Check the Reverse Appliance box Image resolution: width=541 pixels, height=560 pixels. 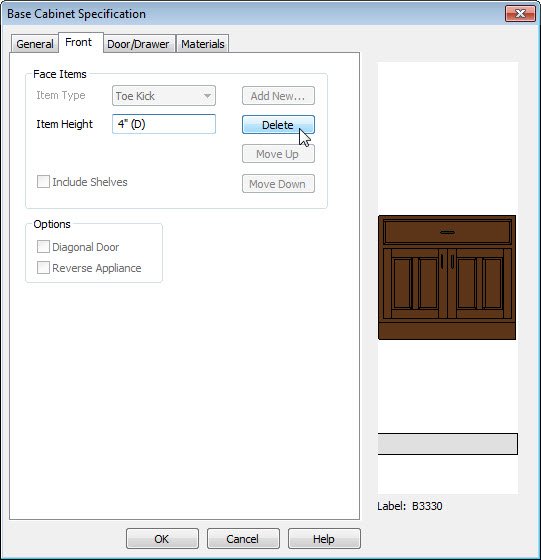point(43,268)
